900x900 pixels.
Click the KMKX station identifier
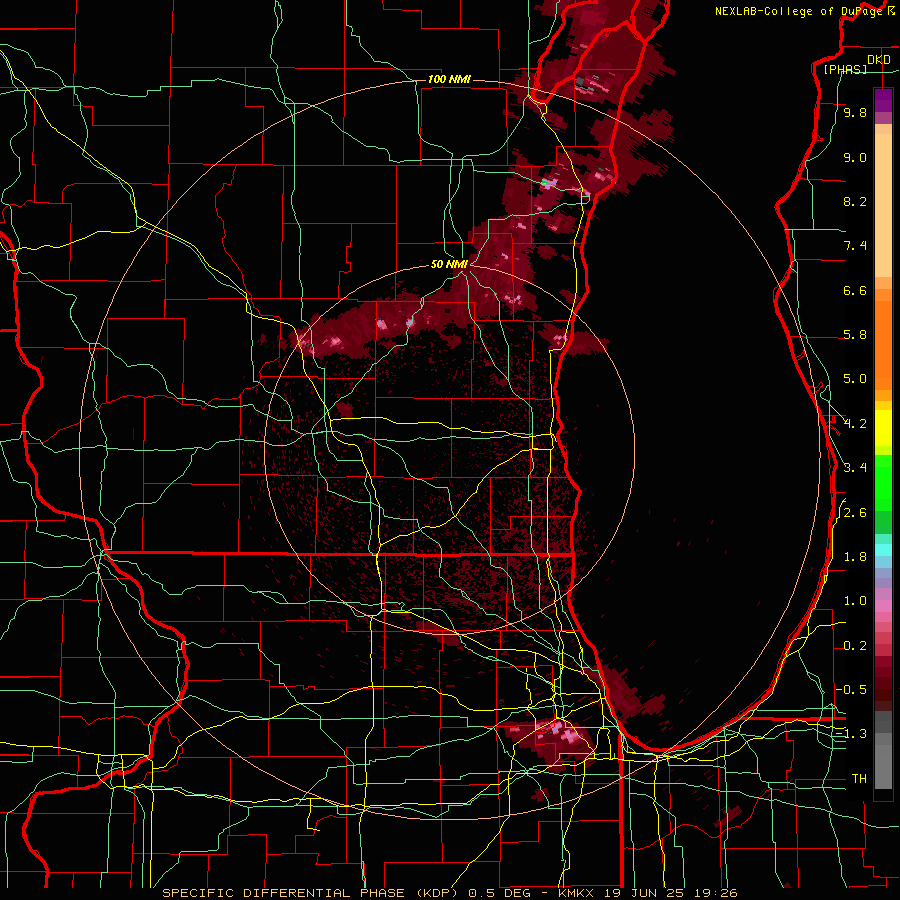577,893
